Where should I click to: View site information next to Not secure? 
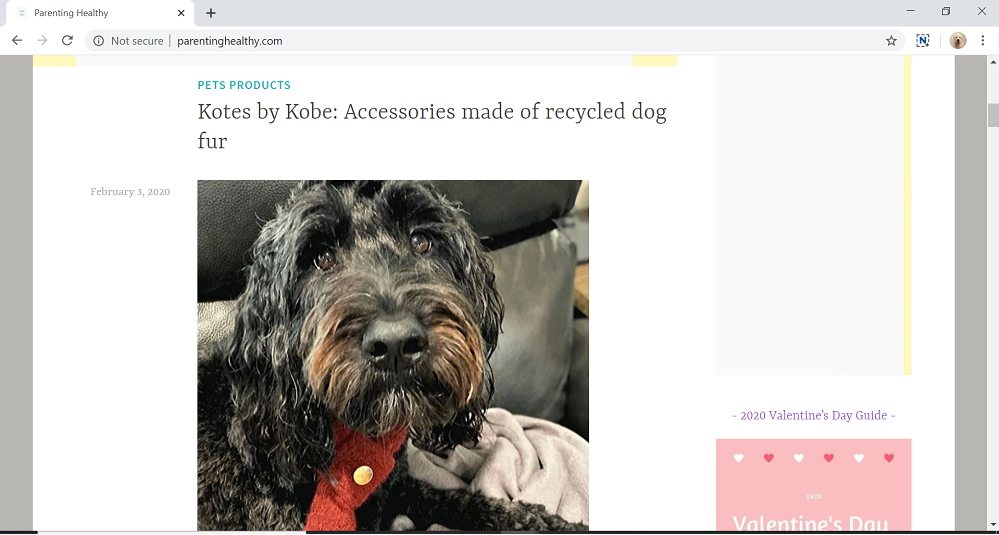pos(98,41)
